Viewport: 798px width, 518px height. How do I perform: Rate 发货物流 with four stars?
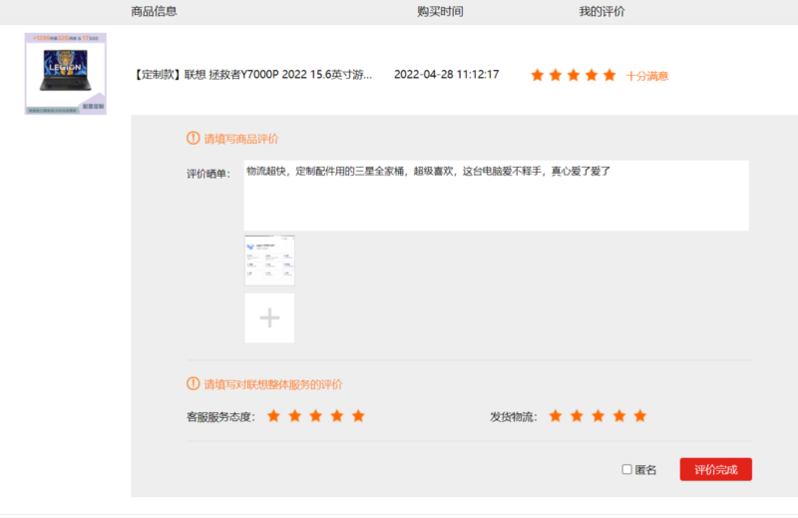click(619, 416)
